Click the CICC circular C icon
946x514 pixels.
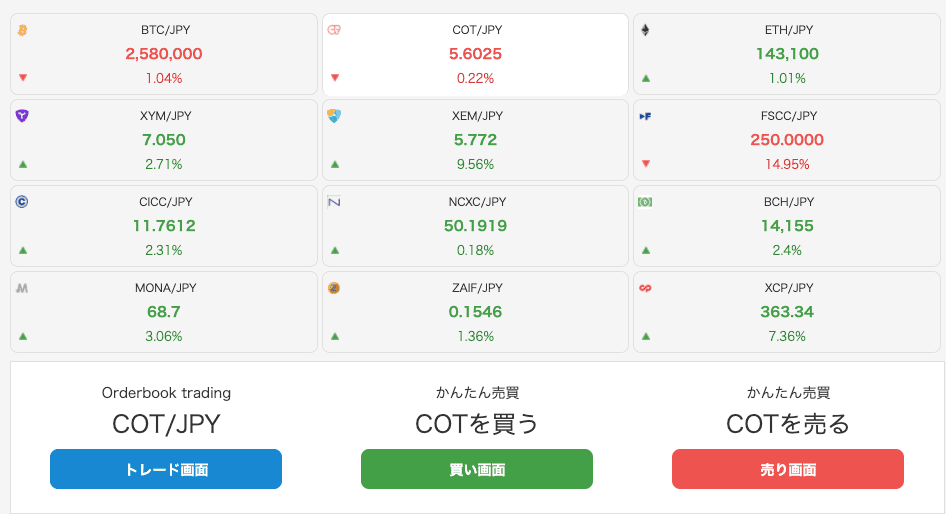tap(22, 201)
